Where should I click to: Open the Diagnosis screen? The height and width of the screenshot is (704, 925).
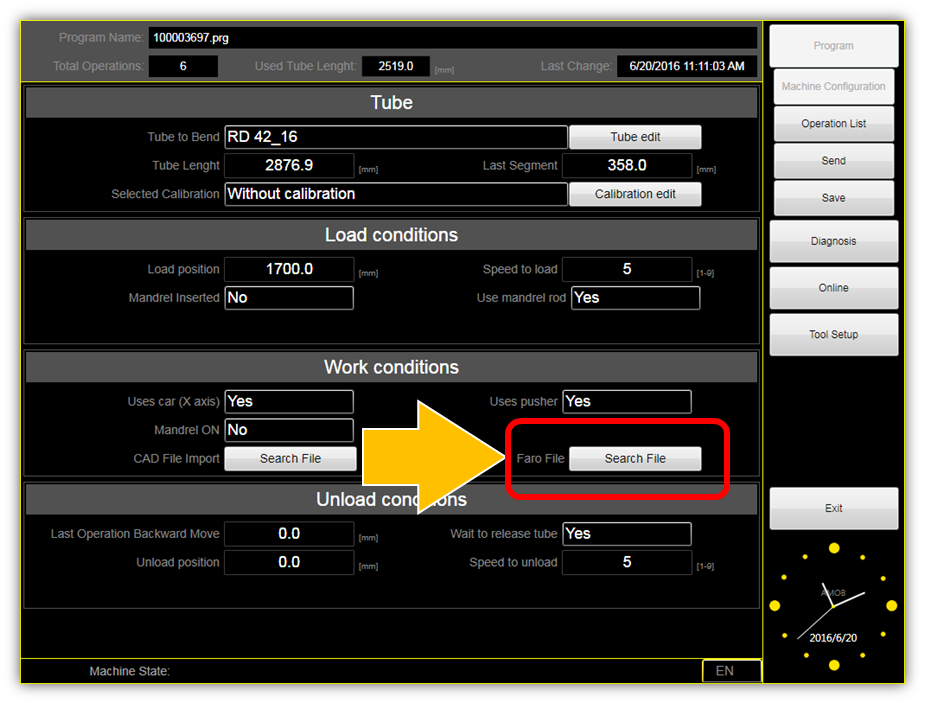click(833, 241)
